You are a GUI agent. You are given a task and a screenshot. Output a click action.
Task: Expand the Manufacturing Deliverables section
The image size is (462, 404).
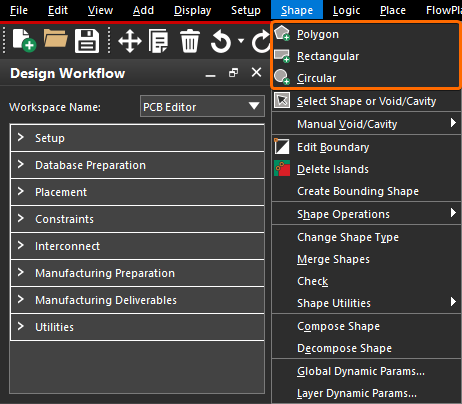tap(137, 300)
